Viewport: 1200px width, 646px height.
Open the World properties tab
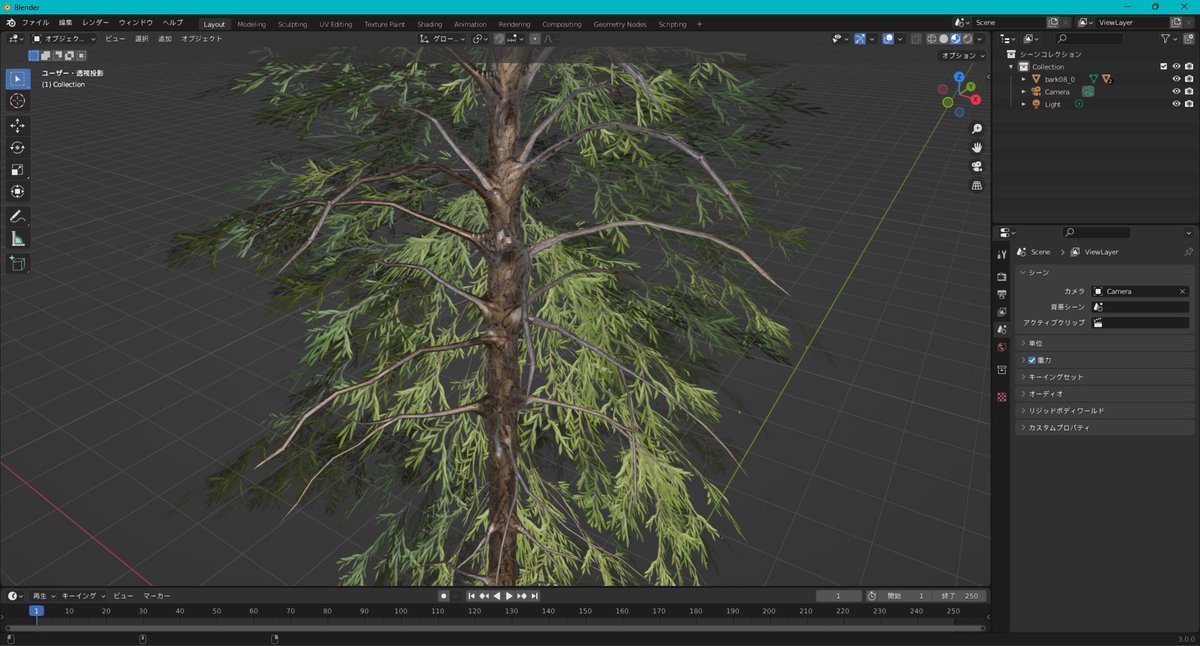1002,347
